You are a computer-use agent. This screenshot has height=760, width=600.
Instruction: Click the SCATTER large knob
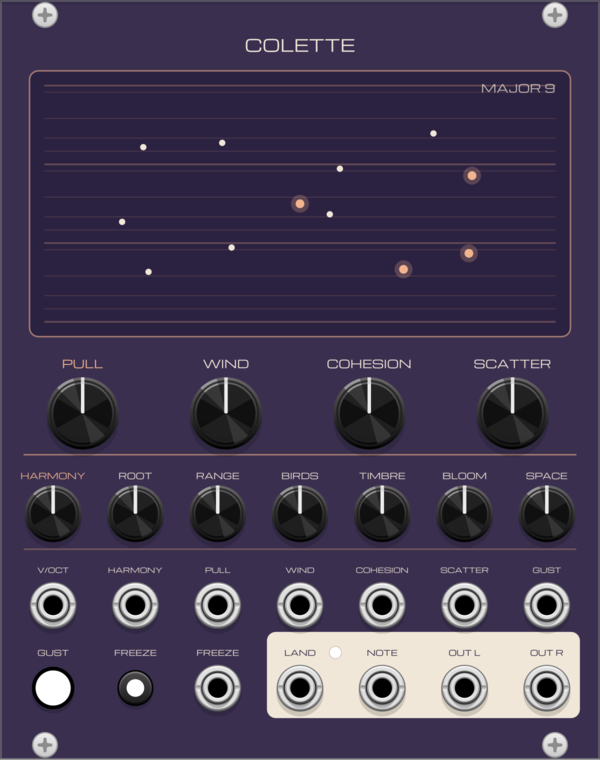[512, 413]
